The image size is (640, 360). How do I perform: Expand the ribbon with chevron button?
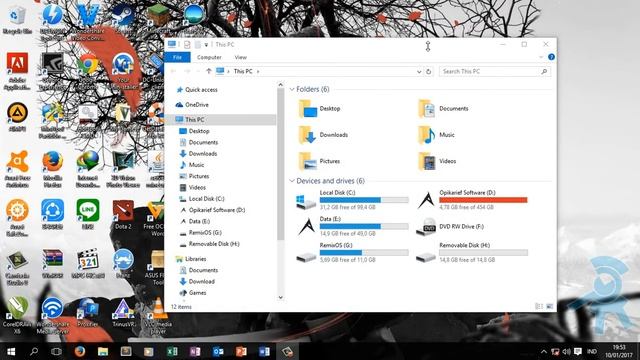[541, 57]
